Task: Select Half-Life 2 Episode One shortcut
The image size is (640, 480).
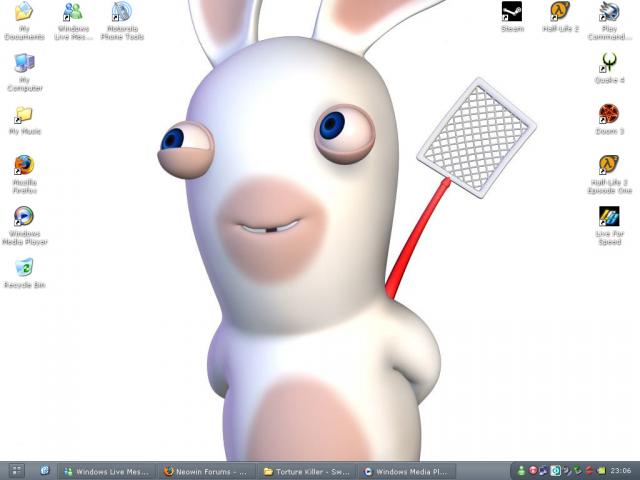Action: [x=609, y=174]
